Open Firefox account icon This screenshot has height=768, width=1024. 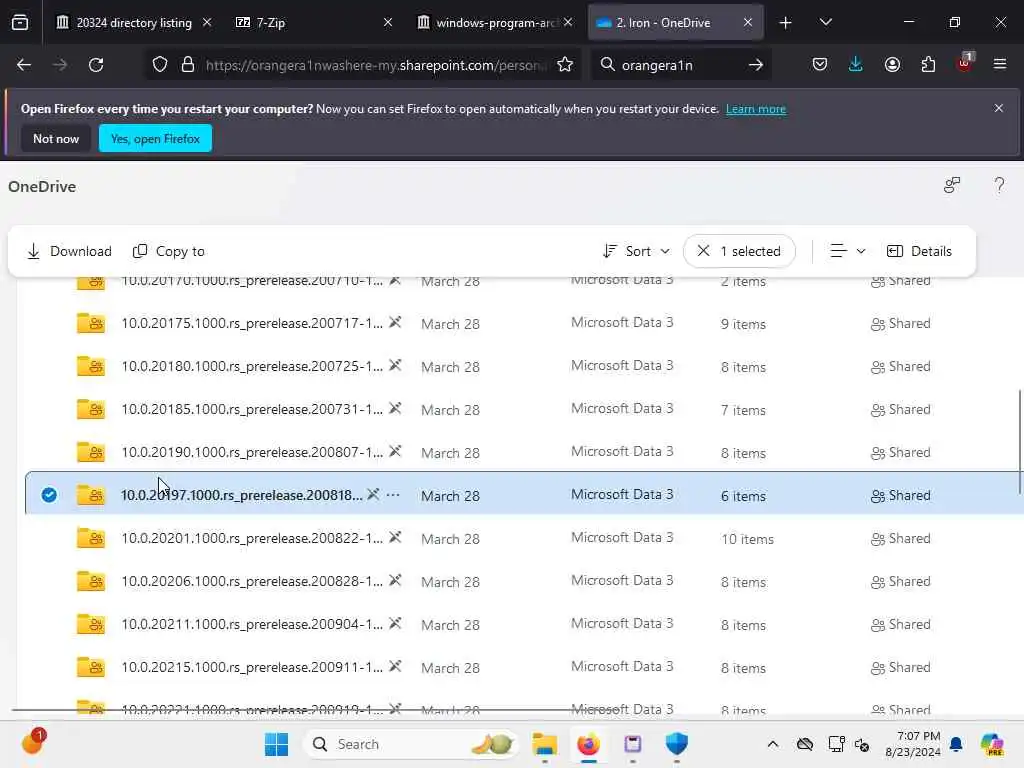click(x=892, y=65)
